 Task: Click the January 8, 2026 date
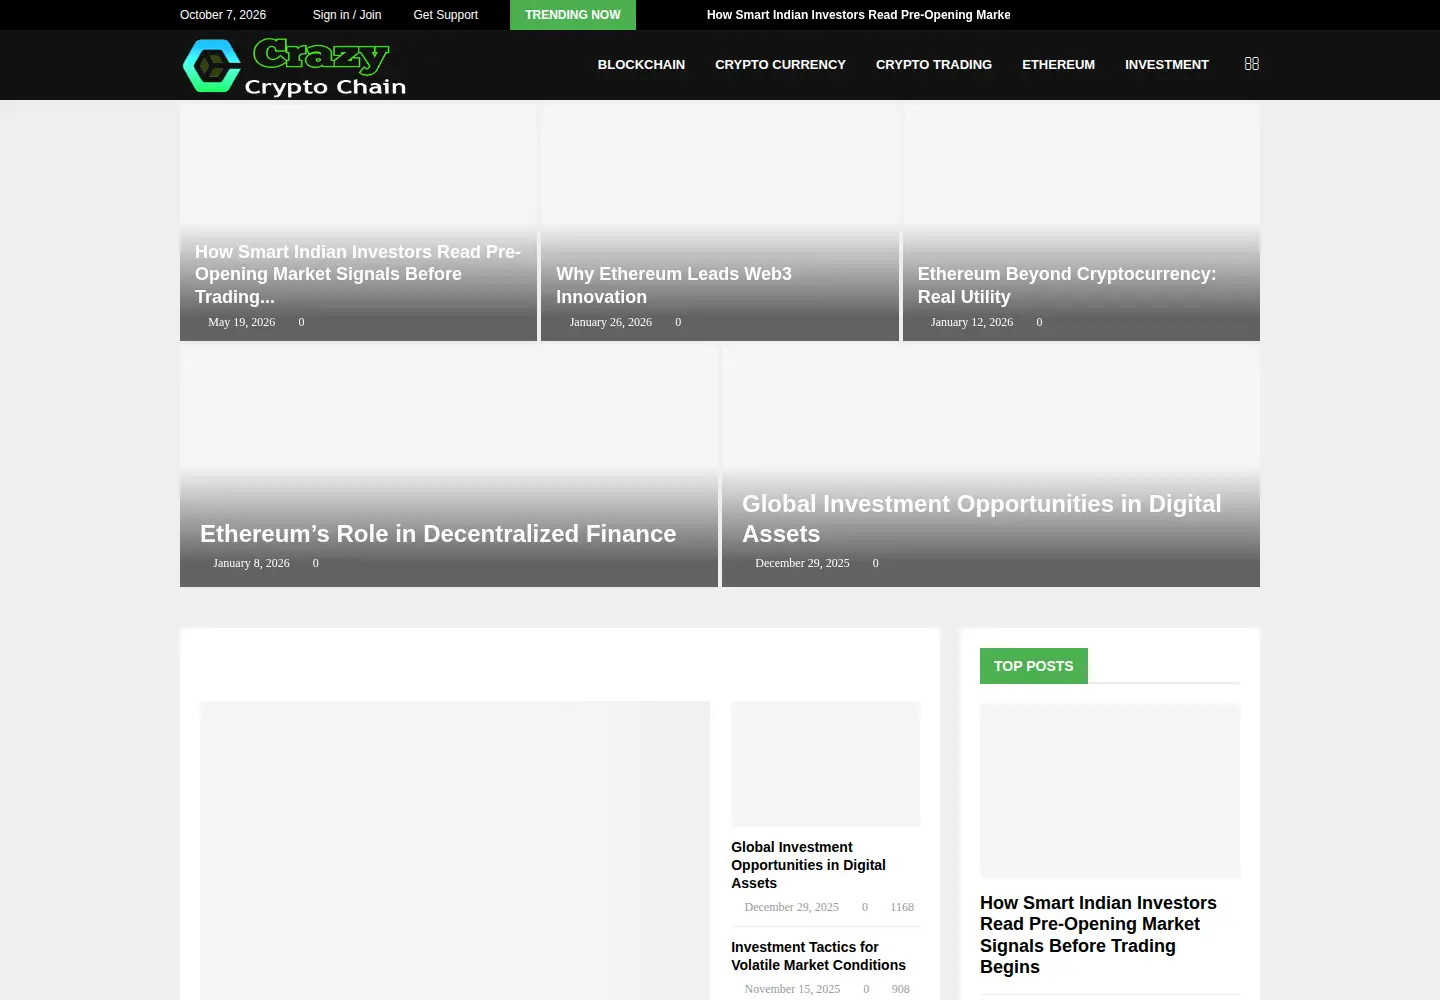coord(251,563)
